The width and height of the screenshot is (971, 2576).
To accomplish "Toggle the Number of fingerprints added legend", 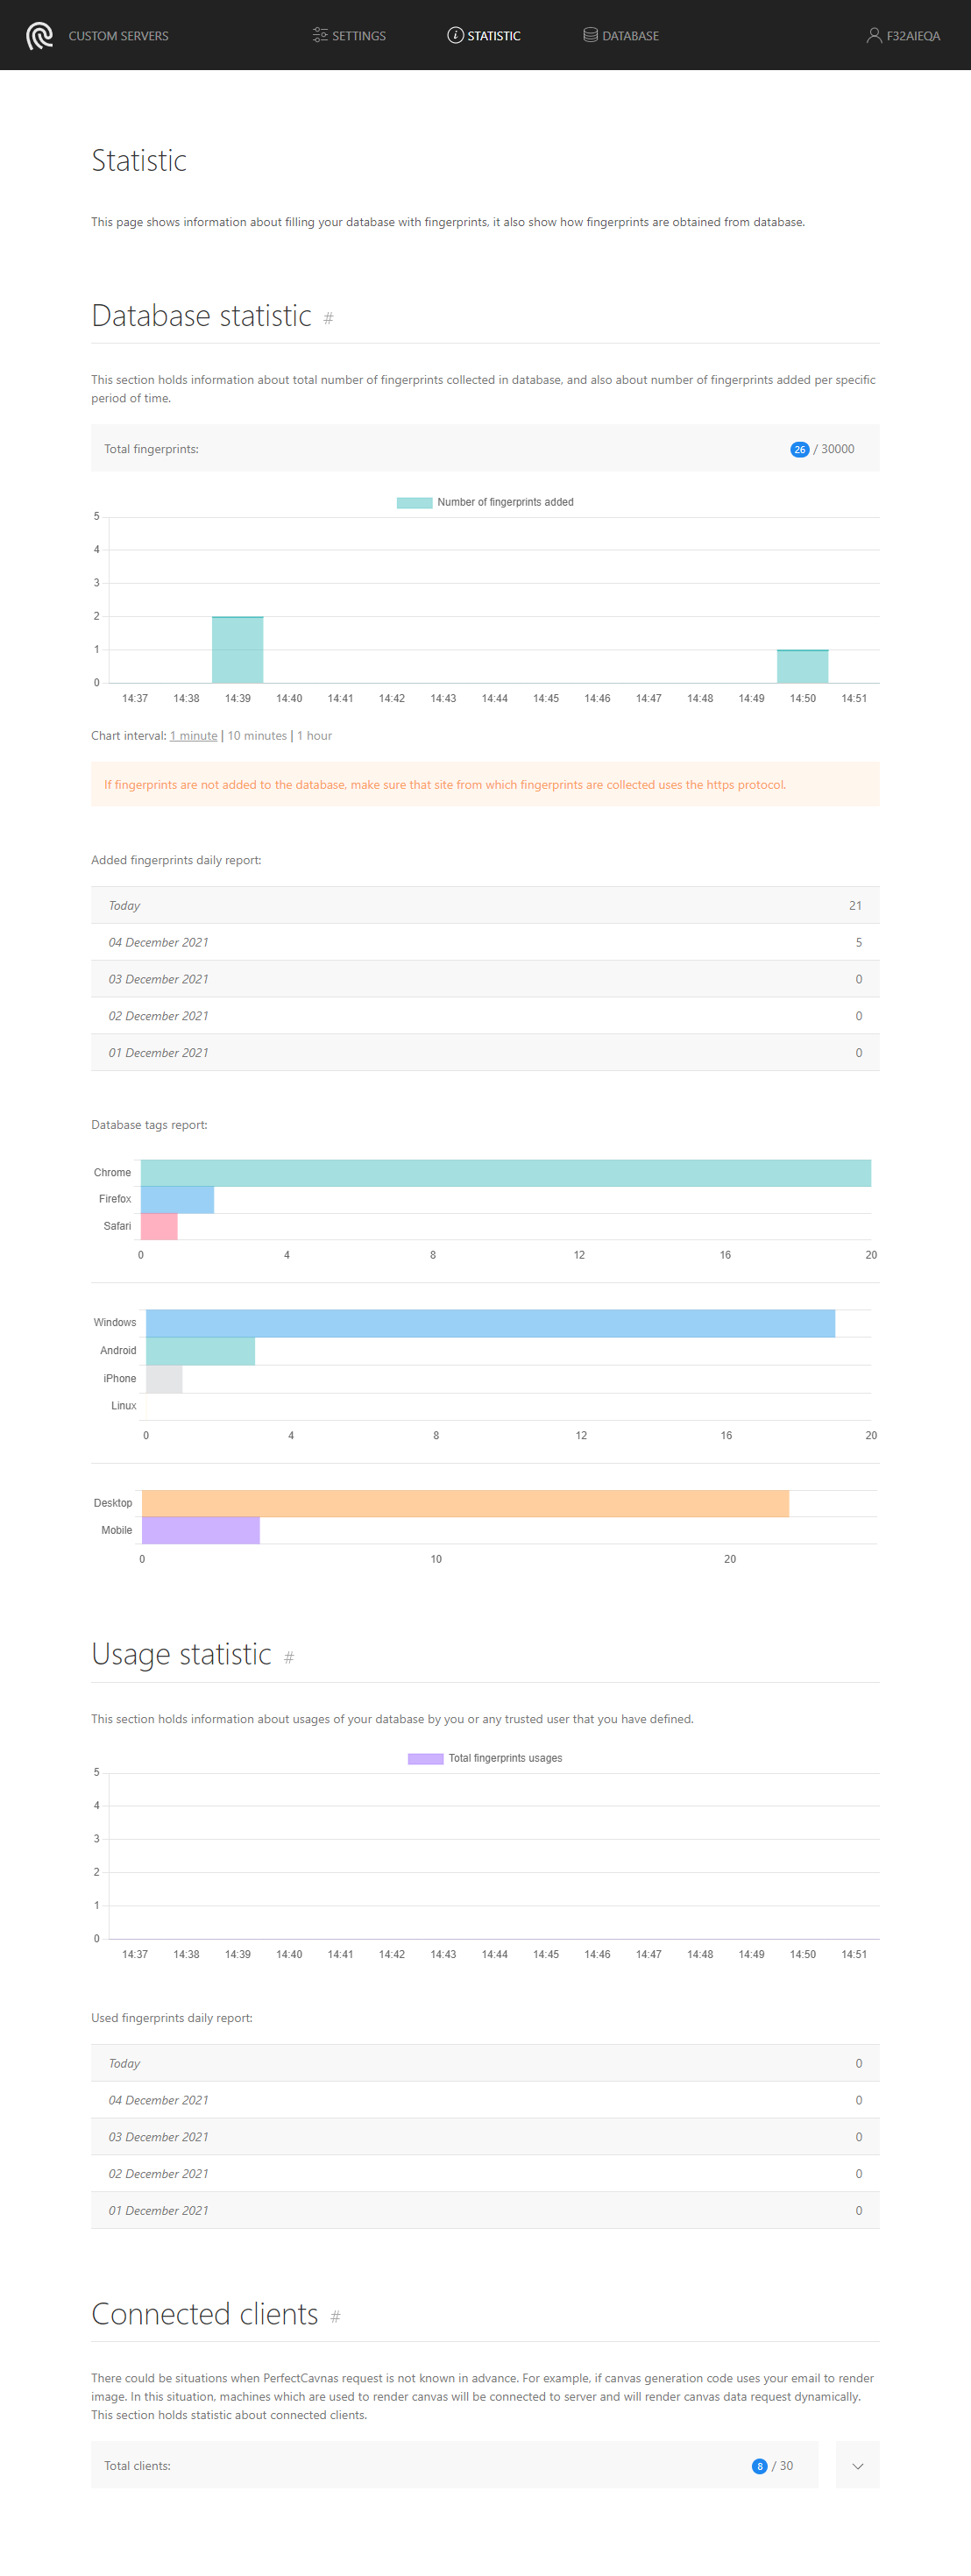I will 485,502.
